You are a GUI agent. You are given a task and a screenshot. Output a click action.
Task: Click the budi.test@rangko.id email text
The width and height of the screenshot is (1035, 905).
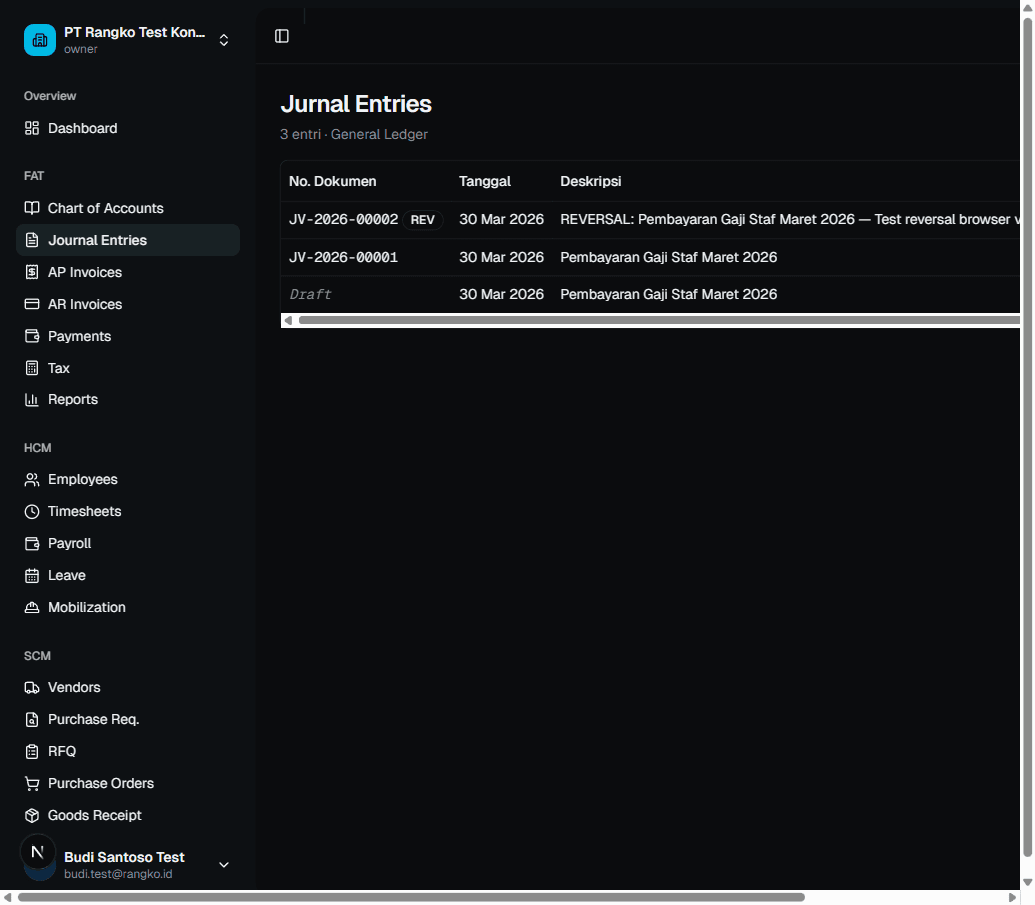tap(118, 874)
